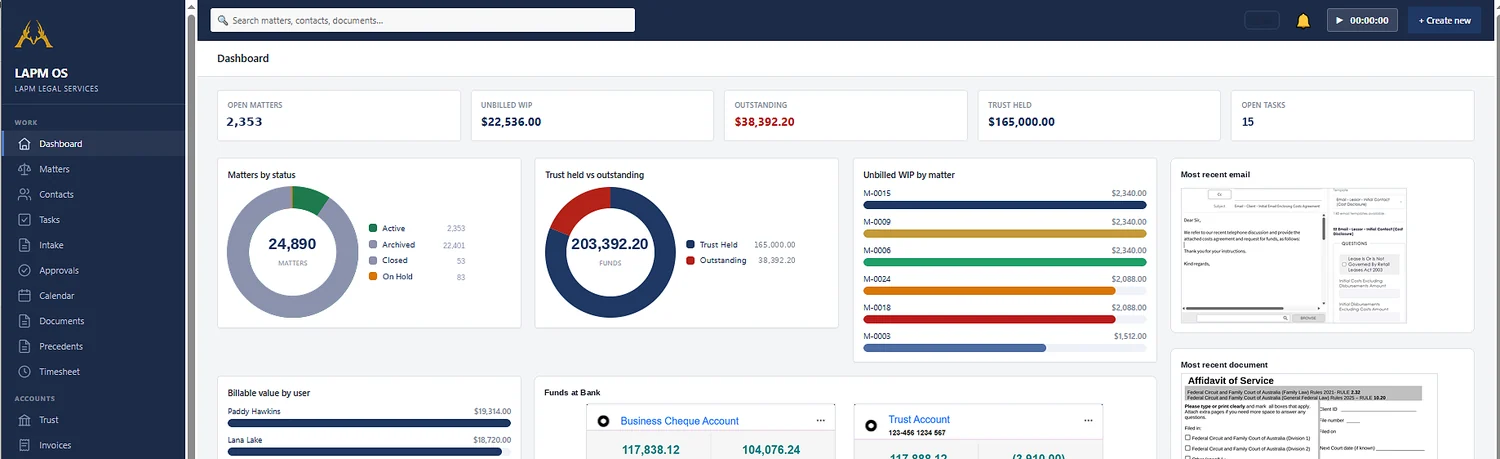Click the Business Cheque Account bank logo
The image size is (1500, 459).
[604, 421]
